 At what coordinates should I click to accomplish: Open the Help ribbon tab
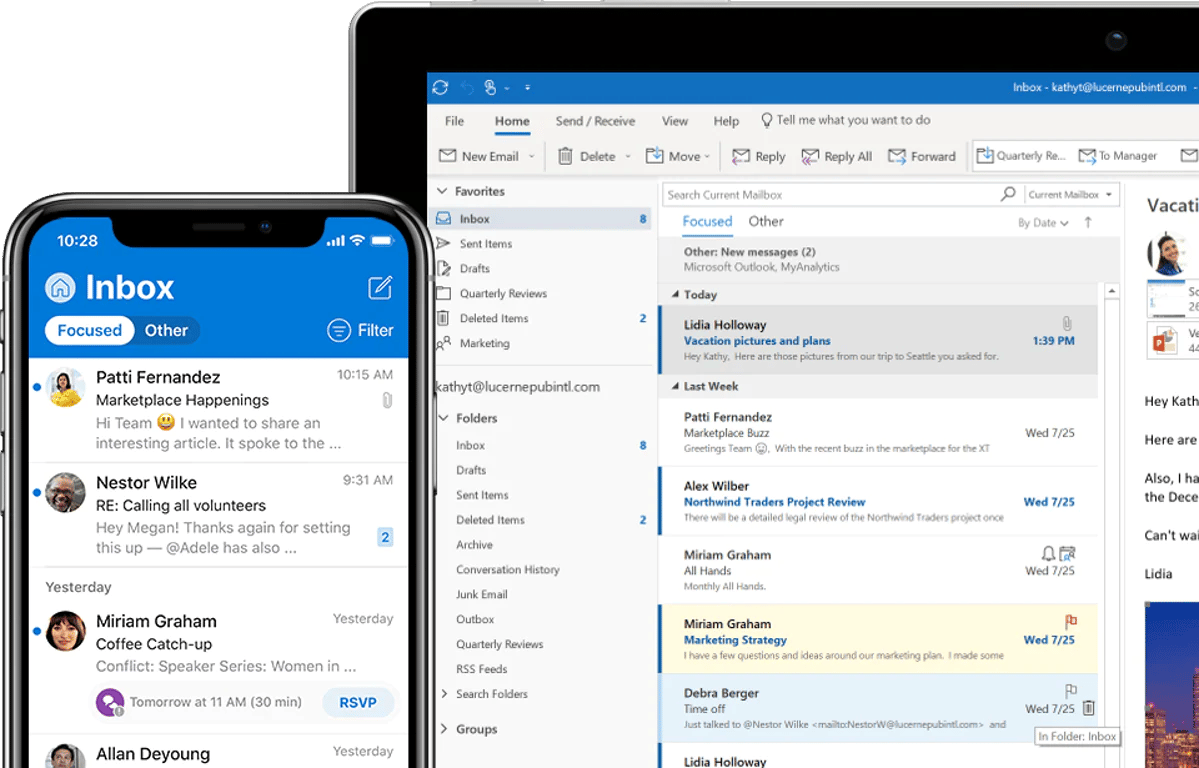726,121
